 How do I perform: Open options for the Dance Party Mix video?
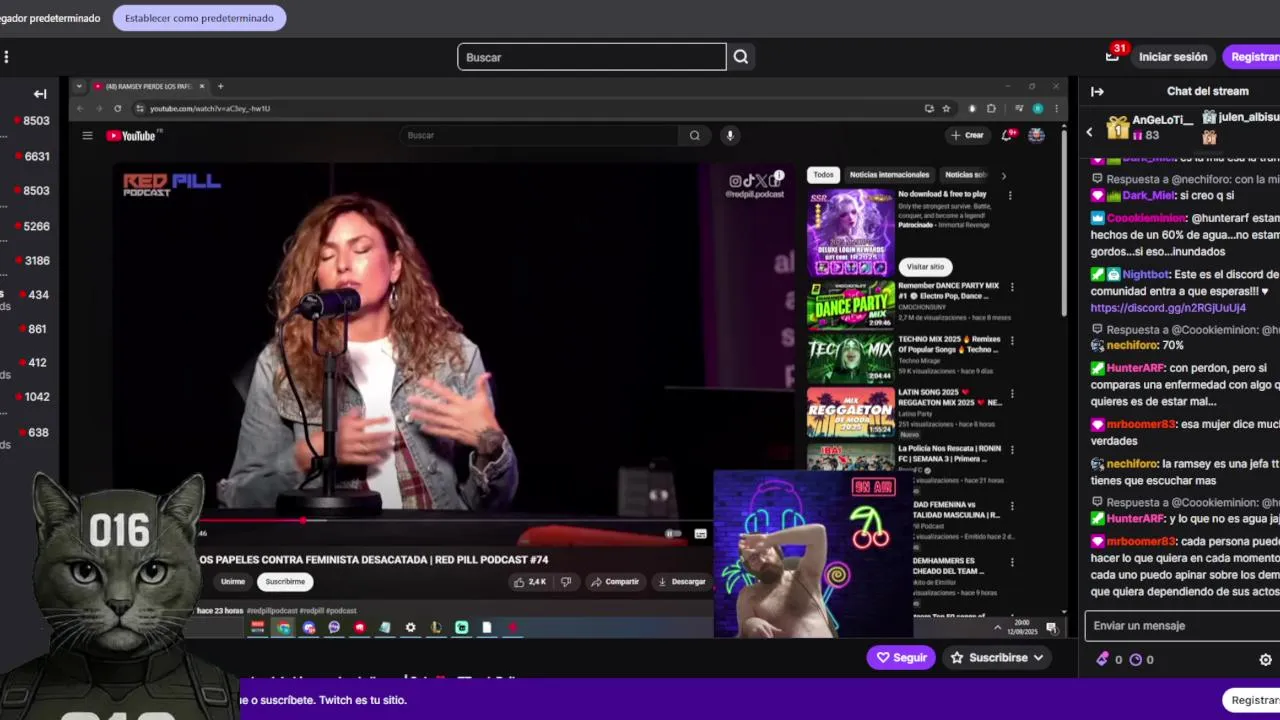(1011, 287)
